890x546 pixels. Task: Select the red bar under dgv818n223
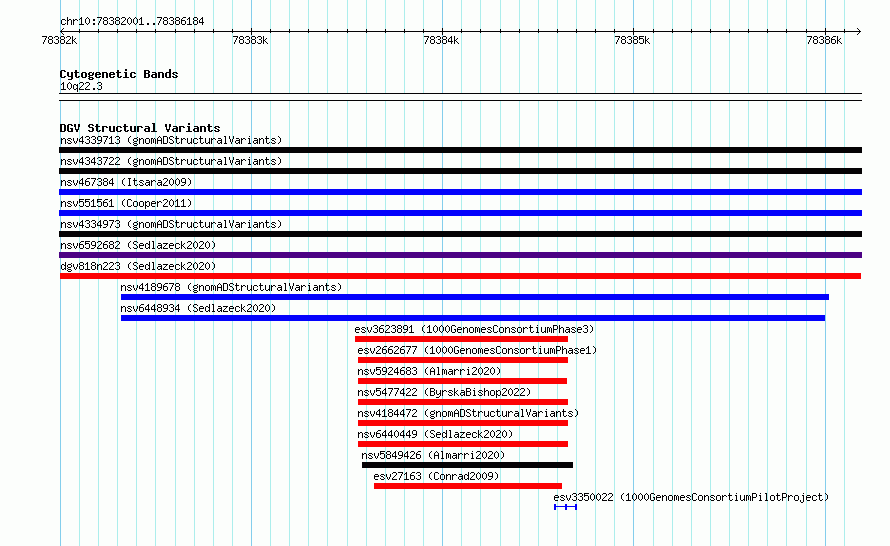(x=460, y=276)
